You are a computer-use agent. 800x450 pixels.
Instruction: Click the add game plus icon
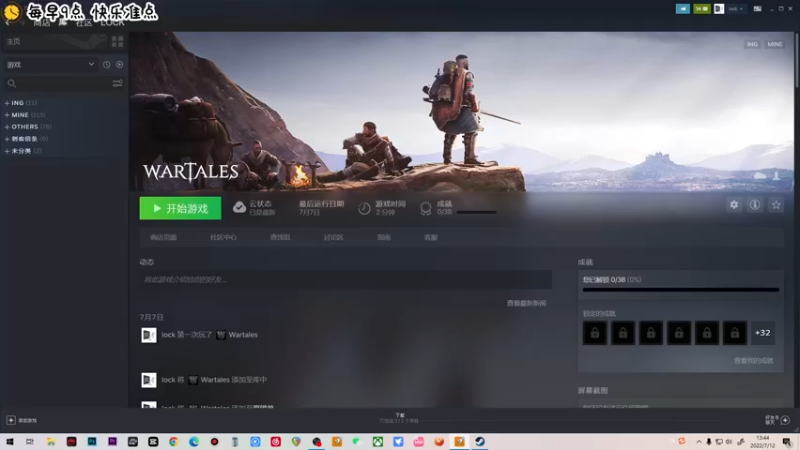(x=11, y=420)
